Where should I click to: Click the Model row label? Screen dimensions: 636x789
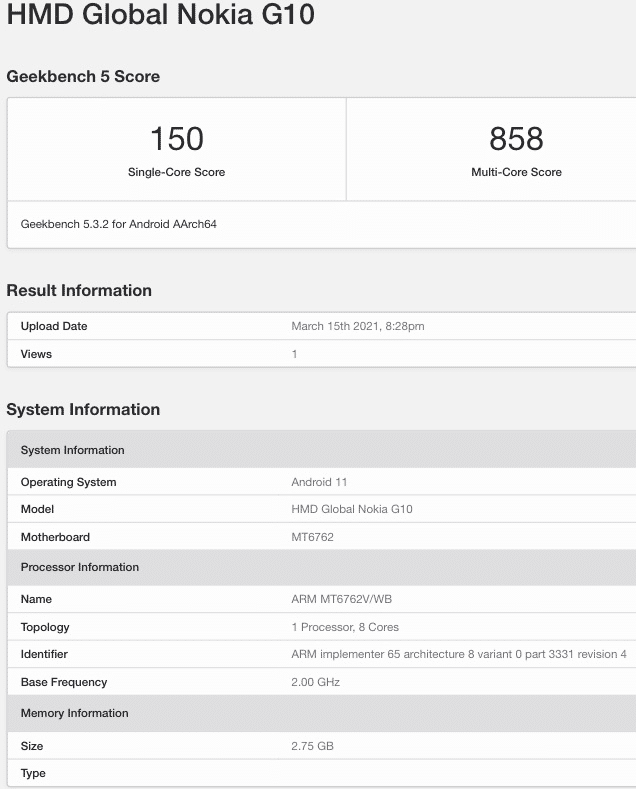[x=37, y=509]
